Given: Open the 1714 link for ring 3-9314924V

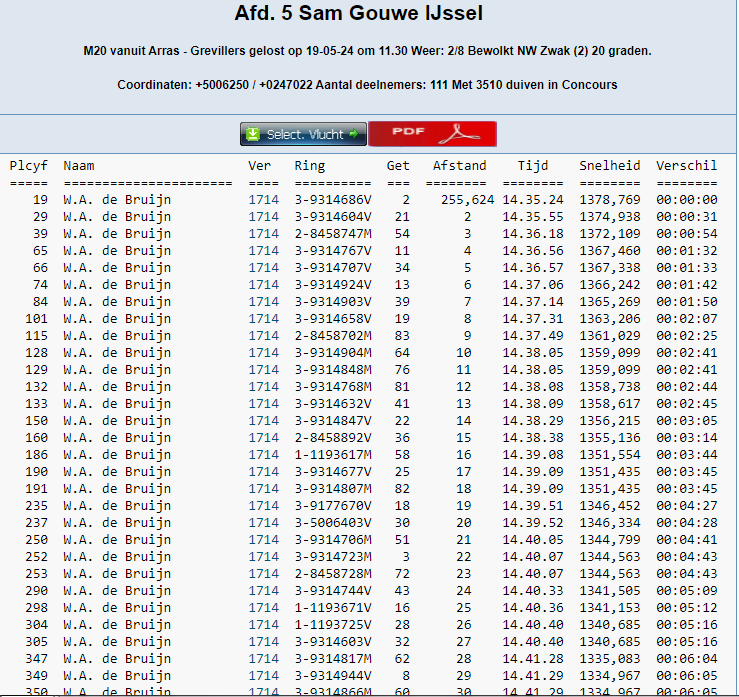Looking at the screenshot, I should pos(263,284).
